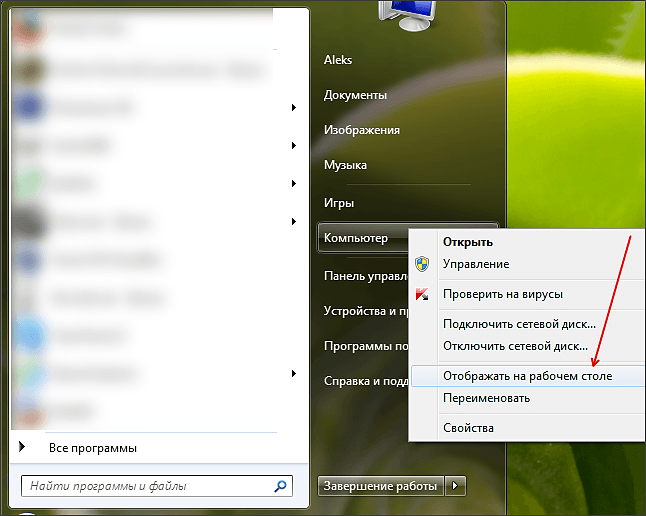Viewport: 646px width, 516px height.
Task: Open Справка и поддержка
Action: coord(366,381)
